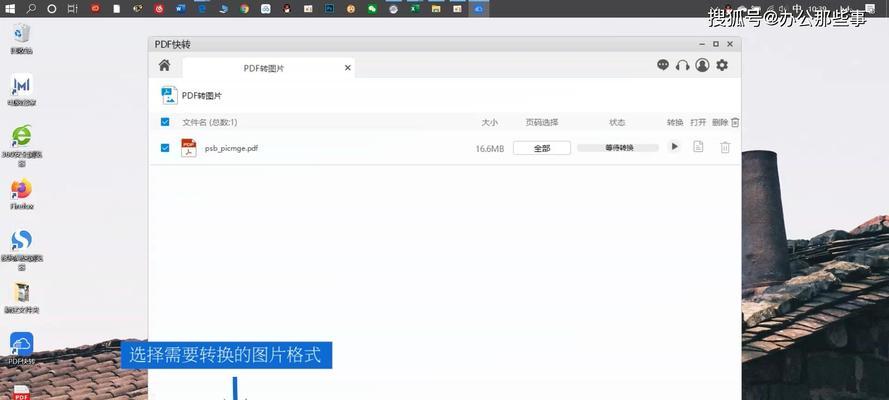Select the psb_picmge.pdf file name

point(231,148)
